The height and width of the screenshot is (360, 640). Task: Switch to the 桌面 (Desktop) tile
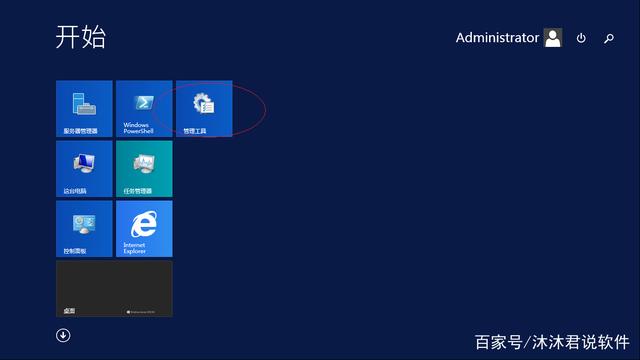[114, 289]
